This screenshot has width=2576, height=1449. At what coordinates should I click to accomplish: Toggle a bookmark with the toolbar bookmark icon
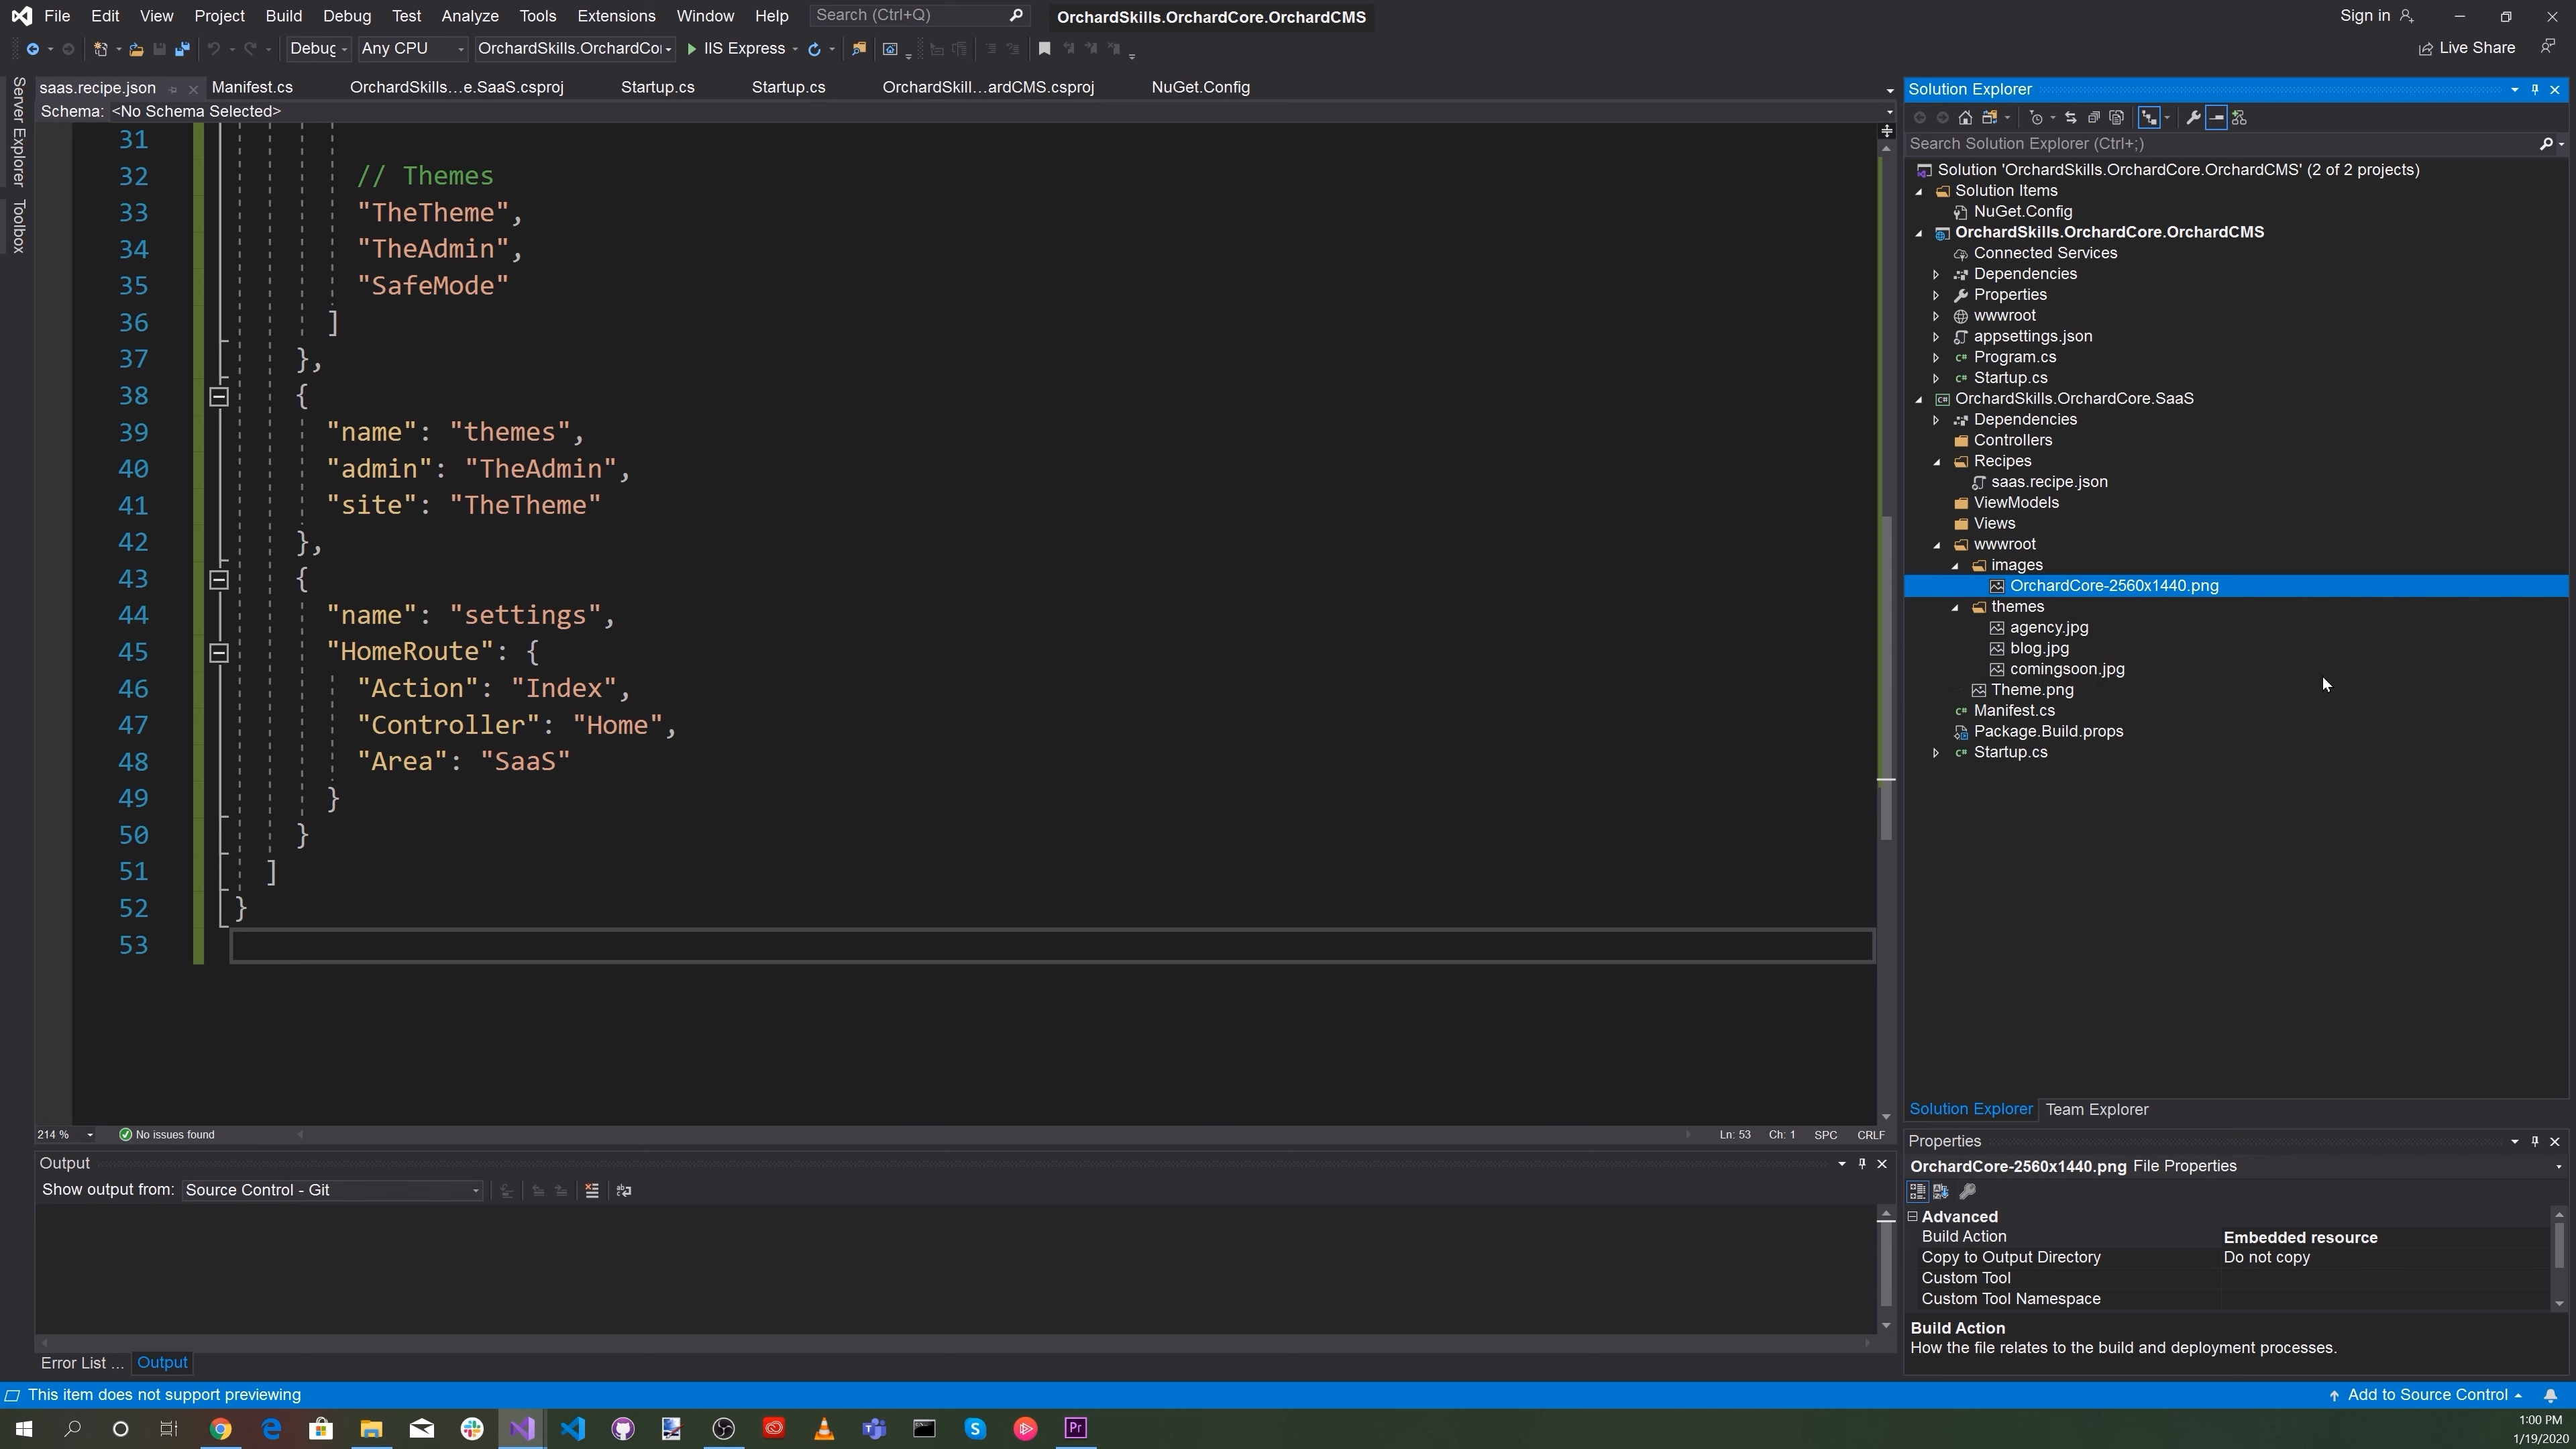(x=1044, y=49)
